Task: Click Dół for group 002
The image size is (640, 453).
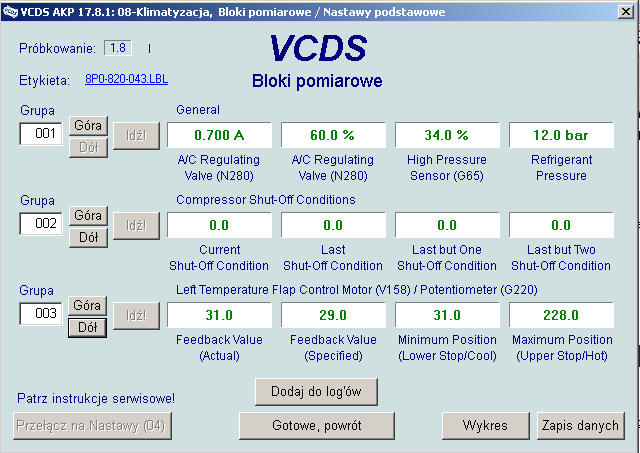Action: click(88, 238)
